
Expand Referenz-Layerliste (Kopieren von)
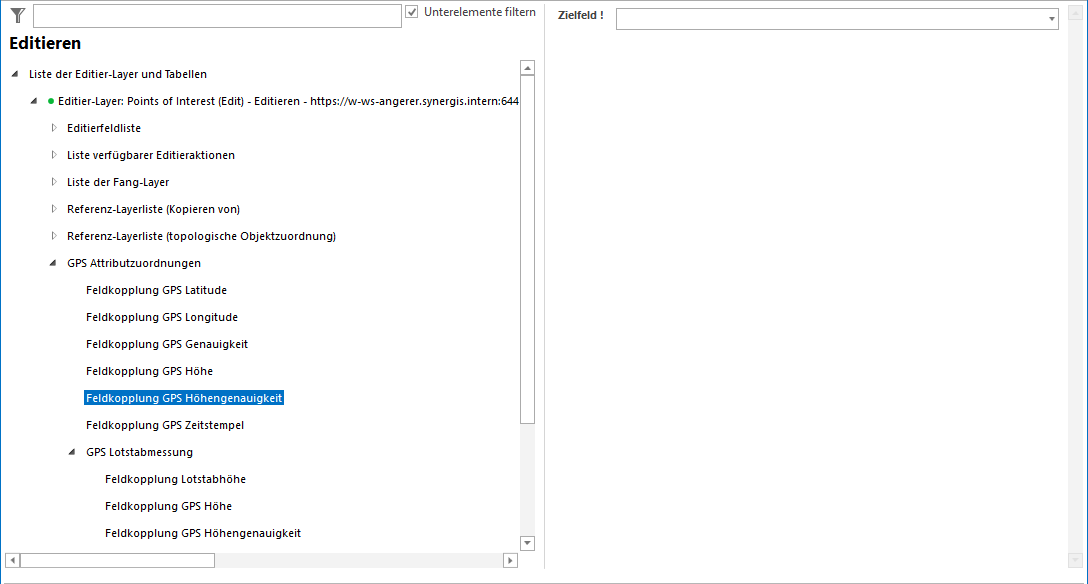[54, 209]
